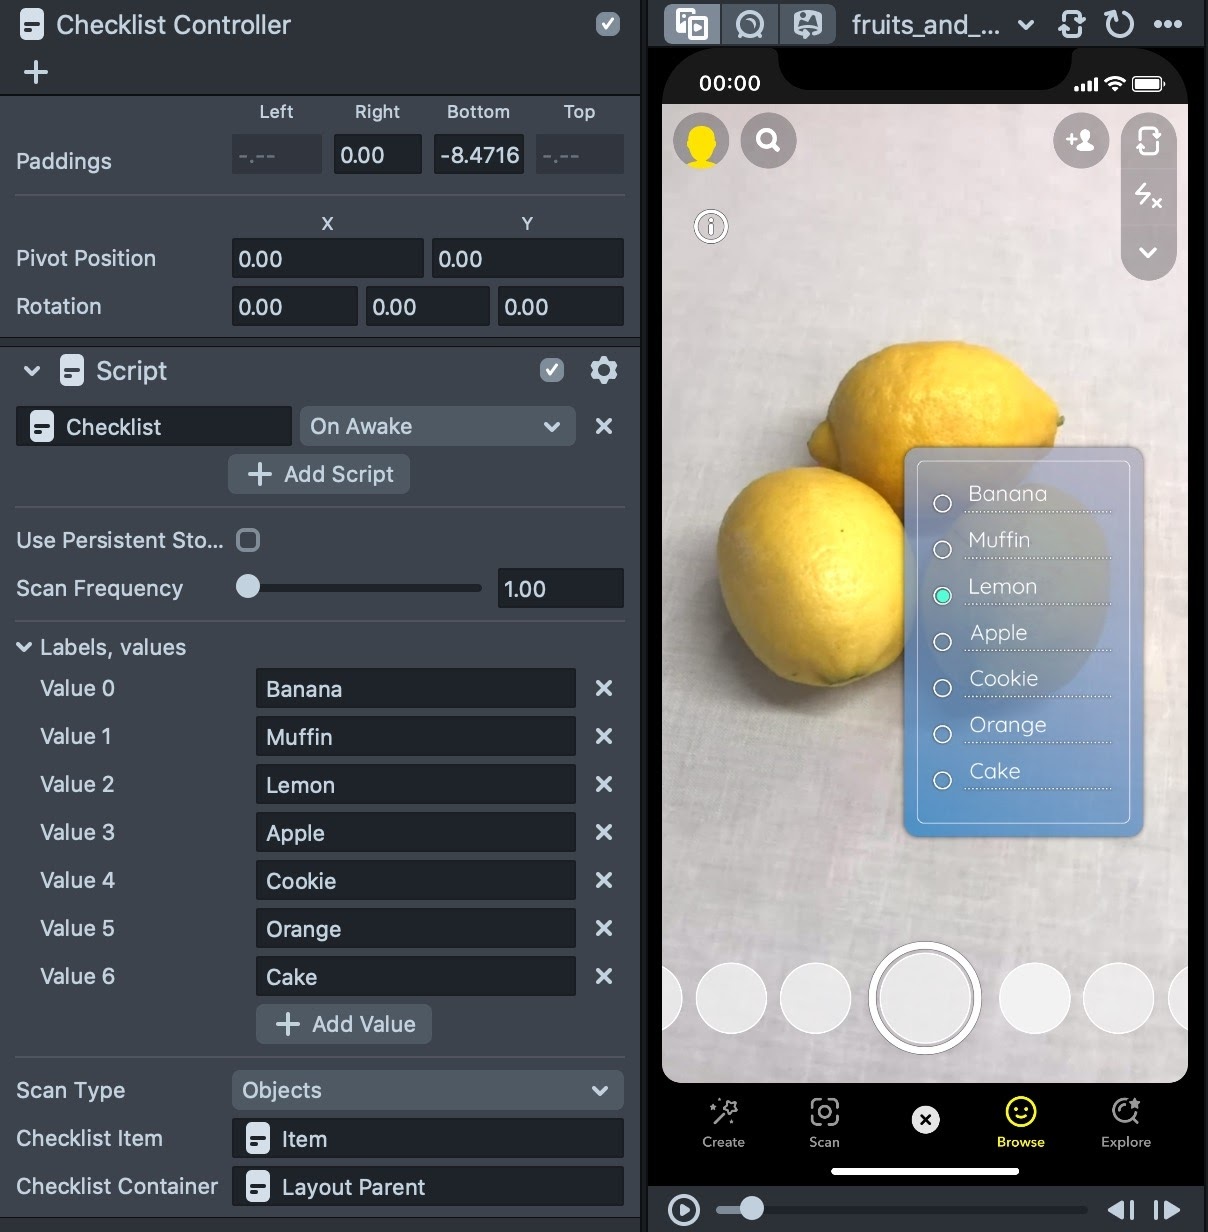Viewport: 1208px width, 1232px height.
Task: Collapse the Labels, values section
Action: 24,647
